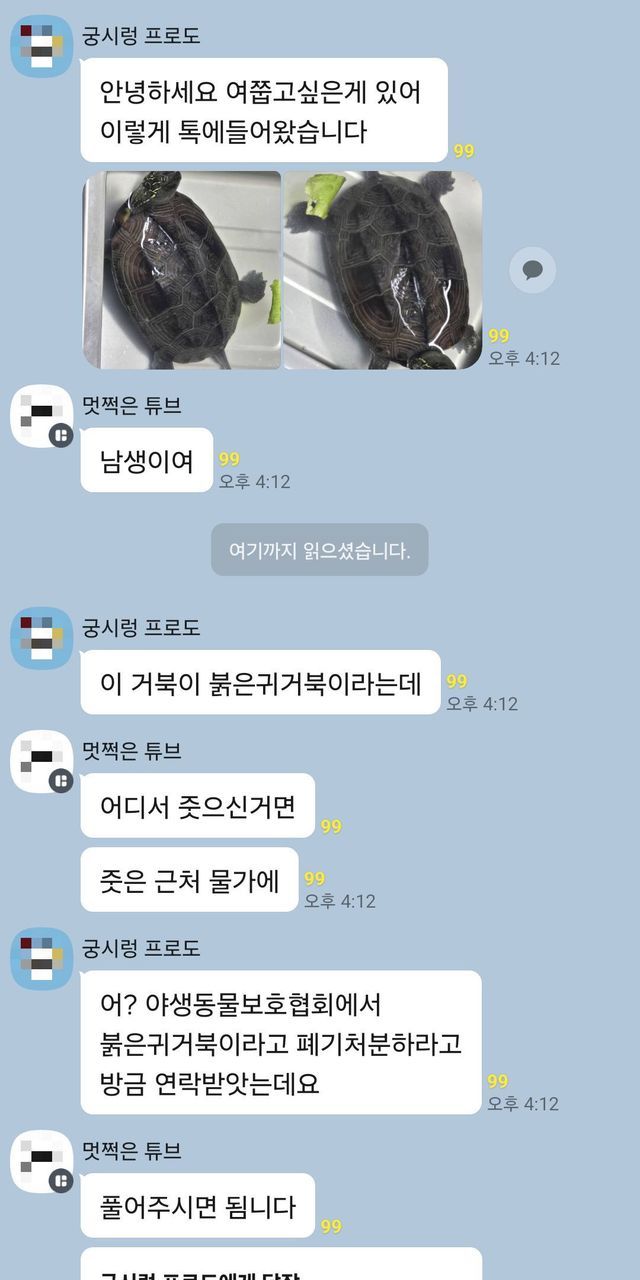Open 프로도 avatar beside 붉은귀거북이라는데 message
This screenshot has height=1280, width=640.
click(42, 638)
